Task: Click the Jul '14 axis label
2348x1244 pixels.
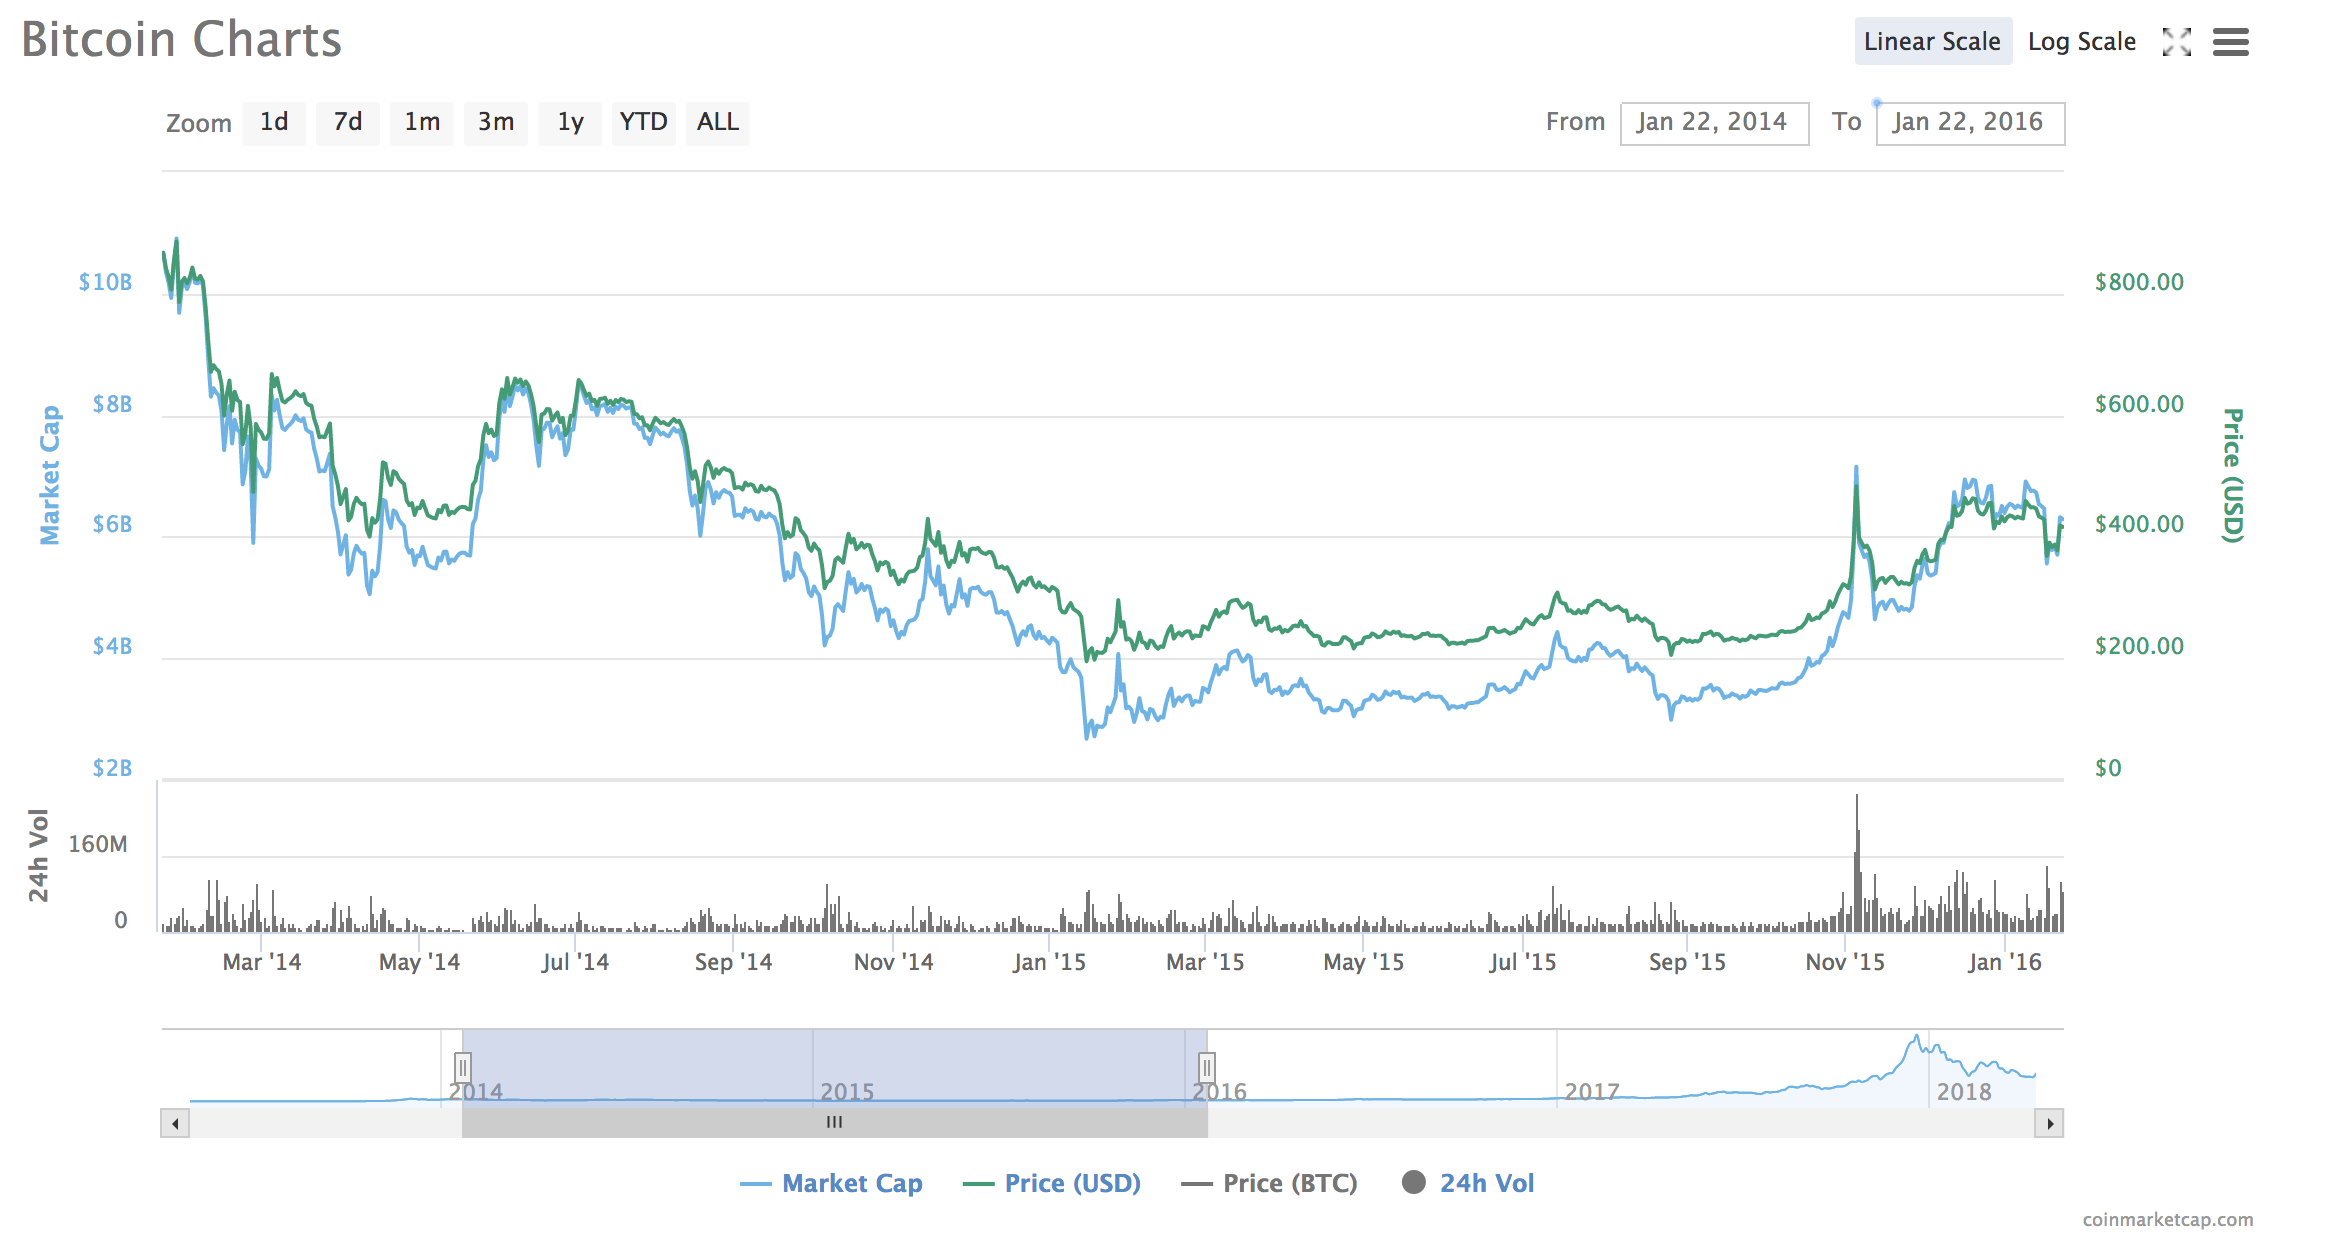Action: tap(575, 962)
